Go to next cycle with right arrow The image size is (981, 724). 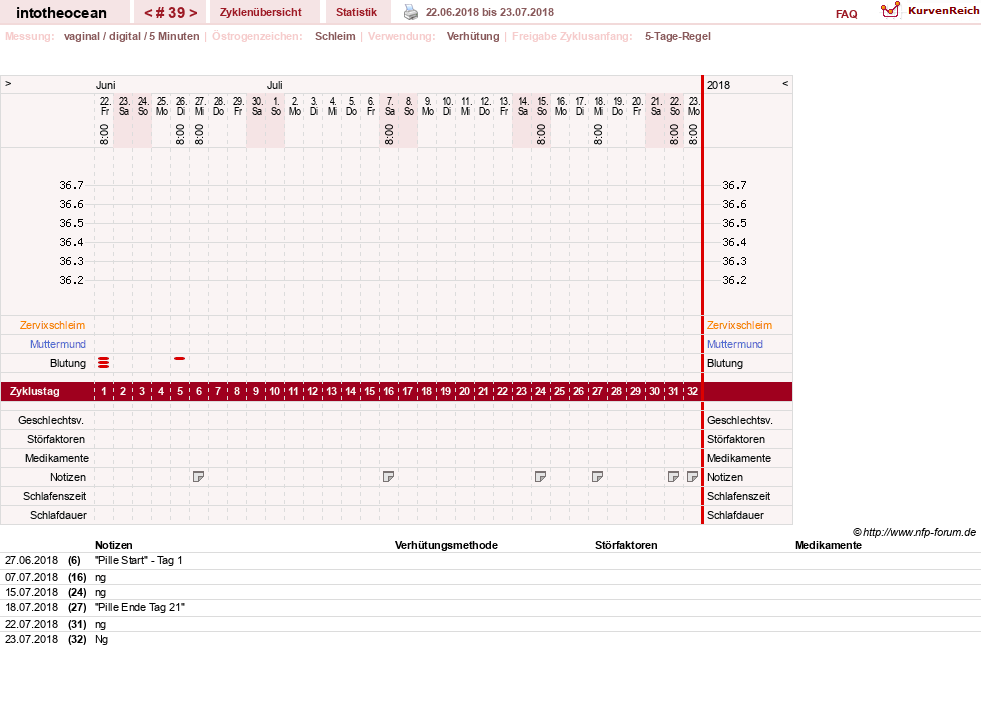pyautogui.click(x=193, y=13)
